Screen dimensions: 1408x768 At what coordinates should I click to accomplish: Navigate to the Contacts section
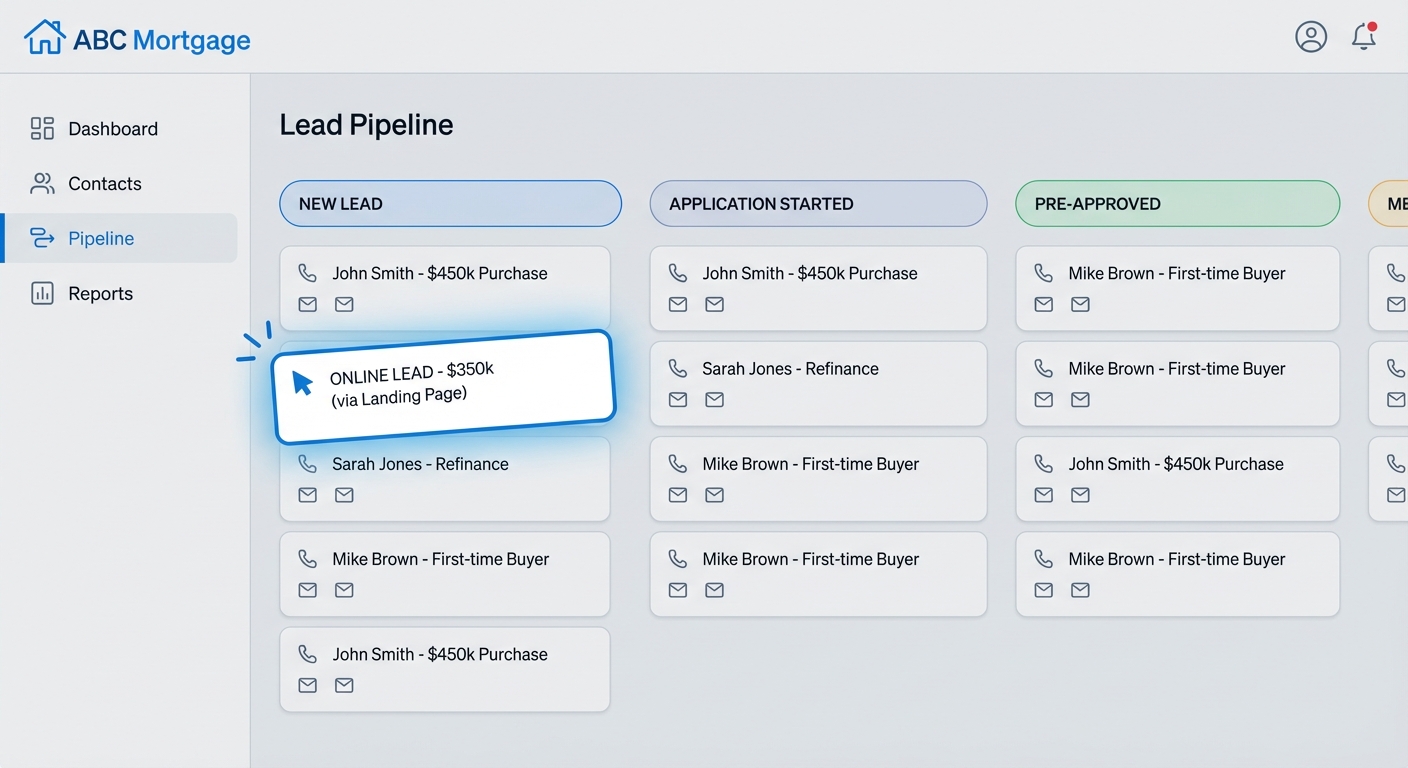(104, 183)
